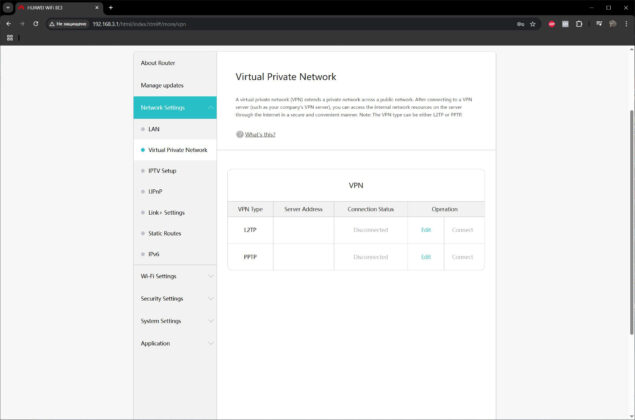The height and width of the screenshot is (420, 635).
Task: Edit the PPTP VPN entry
Action: [x=426, y=257]
